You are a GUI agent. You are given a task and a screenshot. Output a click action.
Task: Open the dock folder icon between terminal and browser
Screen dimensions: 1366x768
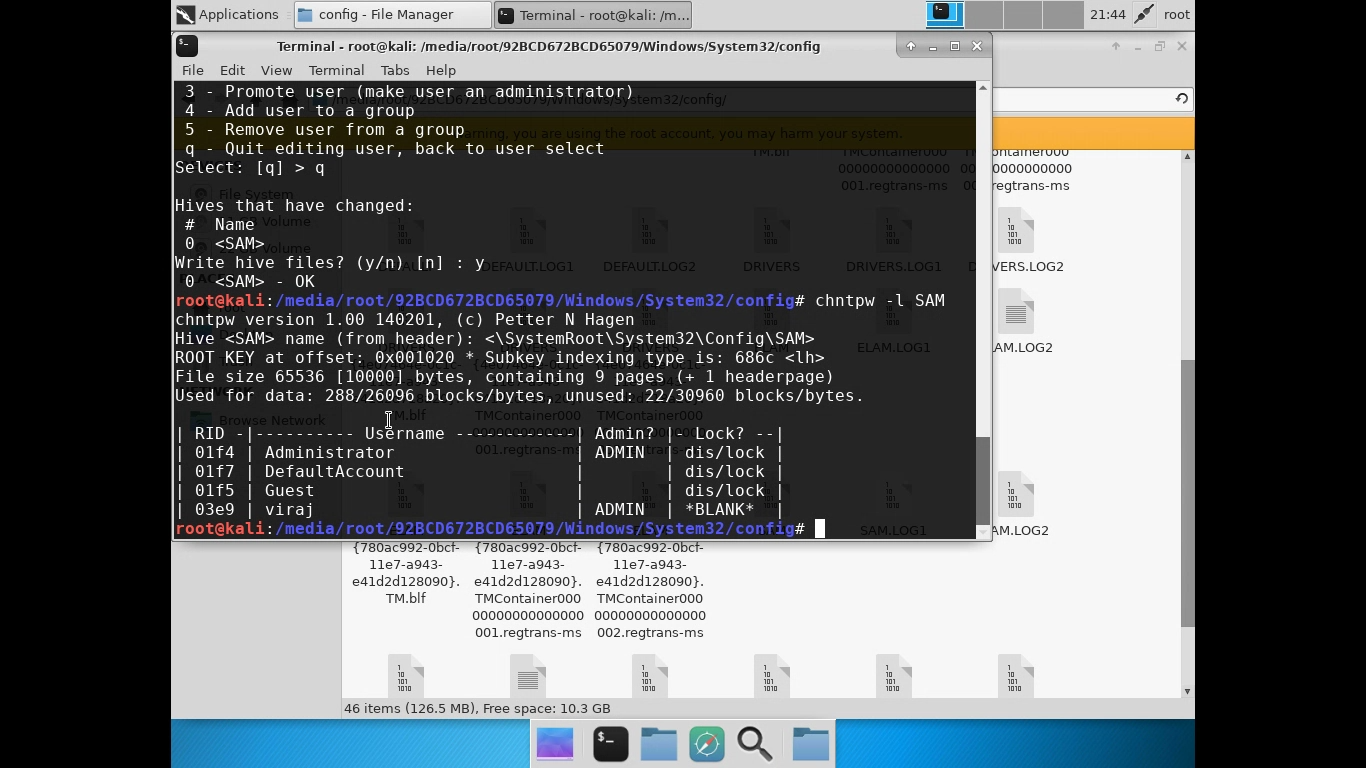(x=659, y=744)
